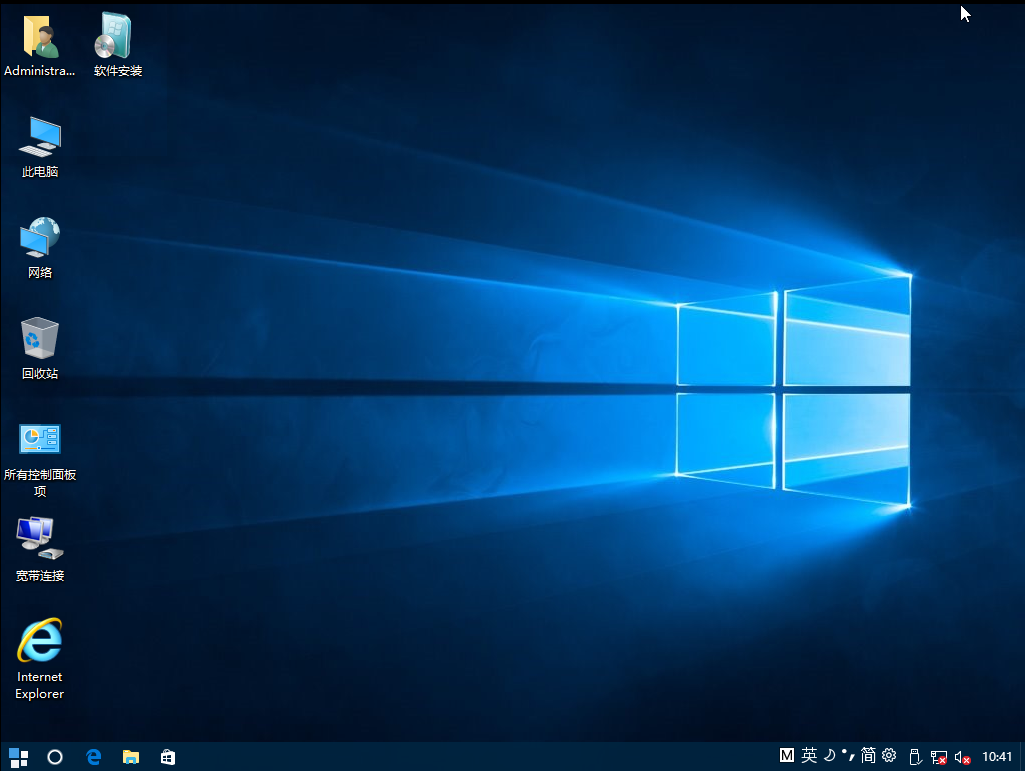Open IME settings gear in tray
The image size is (1025, 771).
[x=889, y=756]
